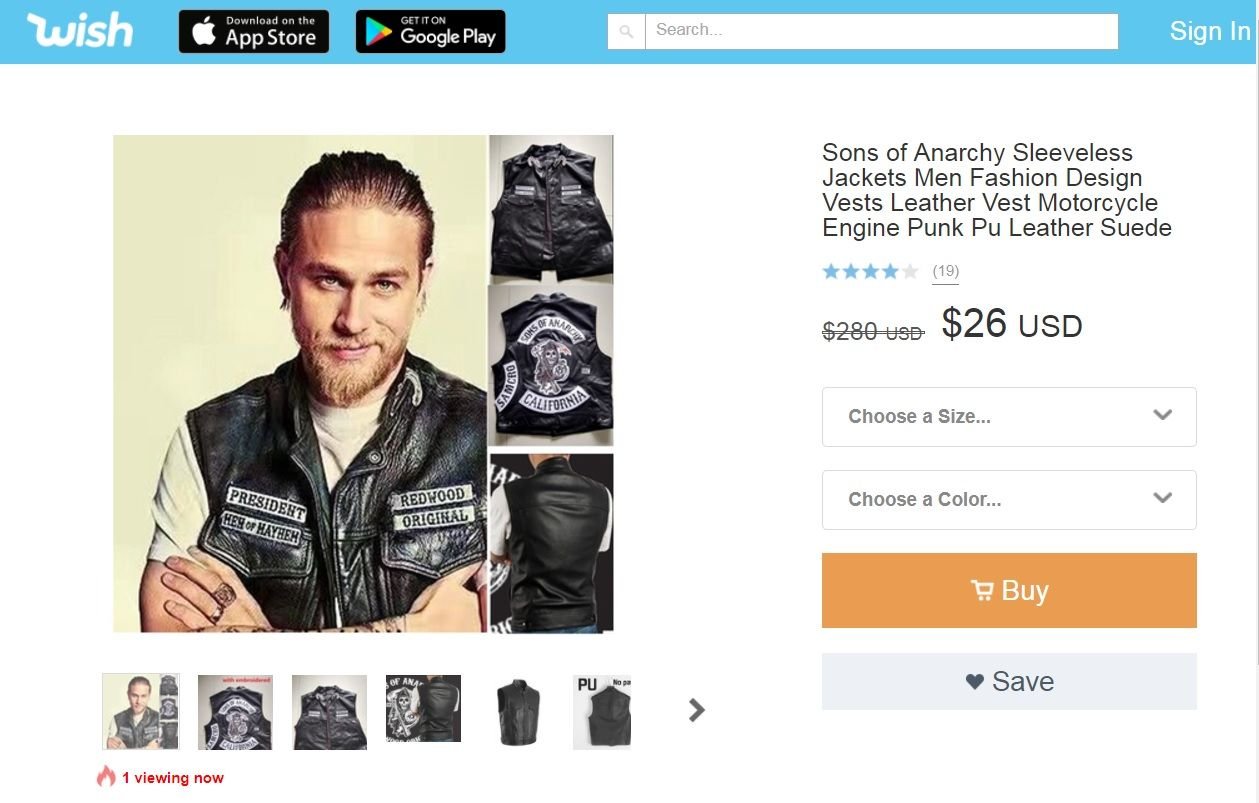Select the fifth thumbnail of plain vest
This screenshot has width=1259, height=803.
[518, 711]
